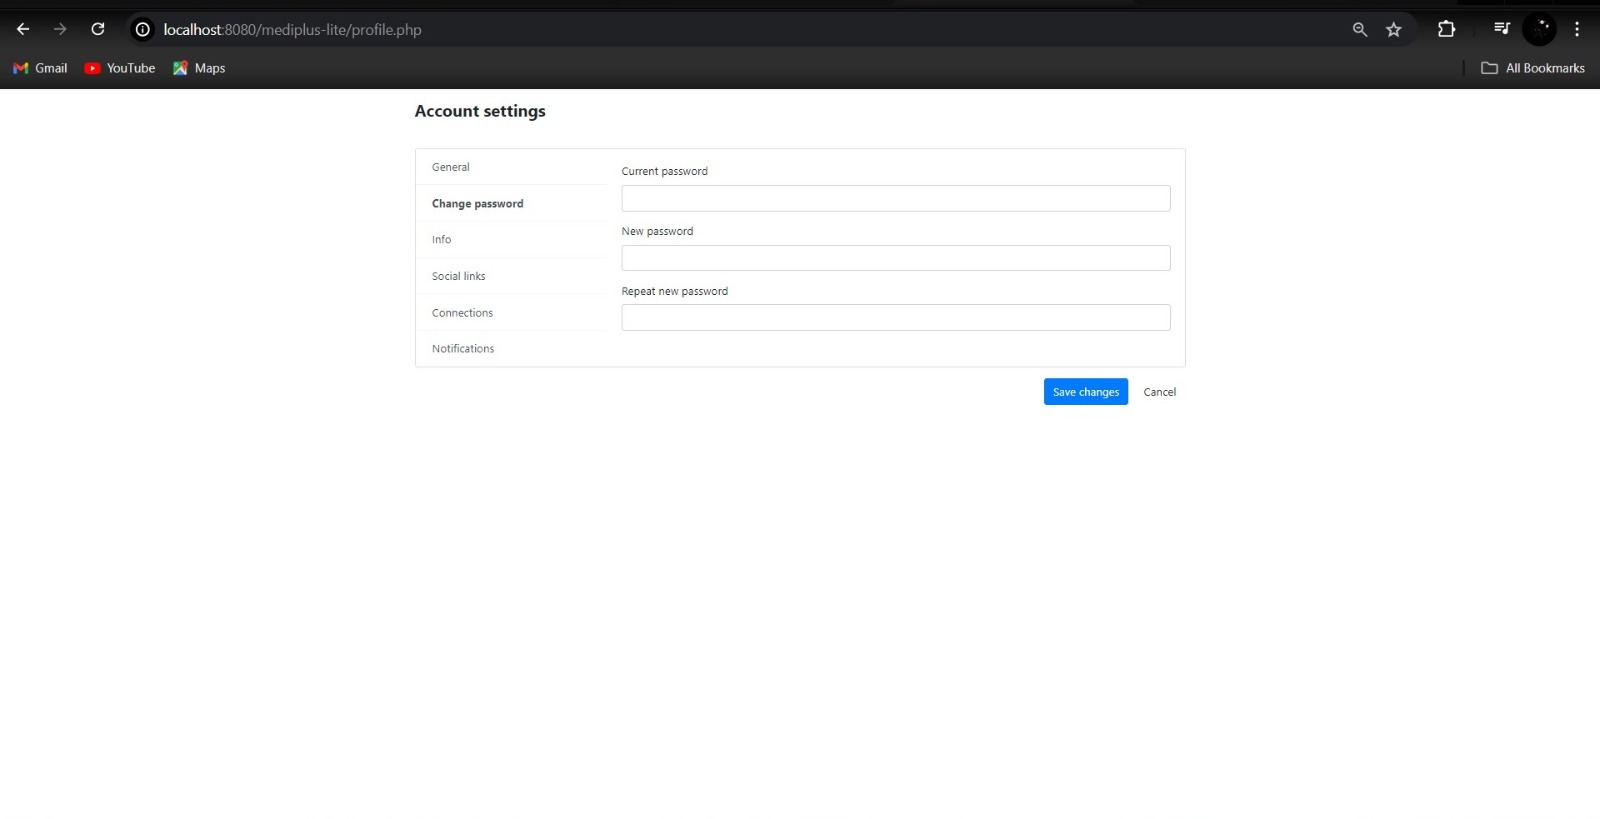This screenshot has width=1600, height=819.
Task: Click the browser forward arrow
Action: (x=60, y=29)
